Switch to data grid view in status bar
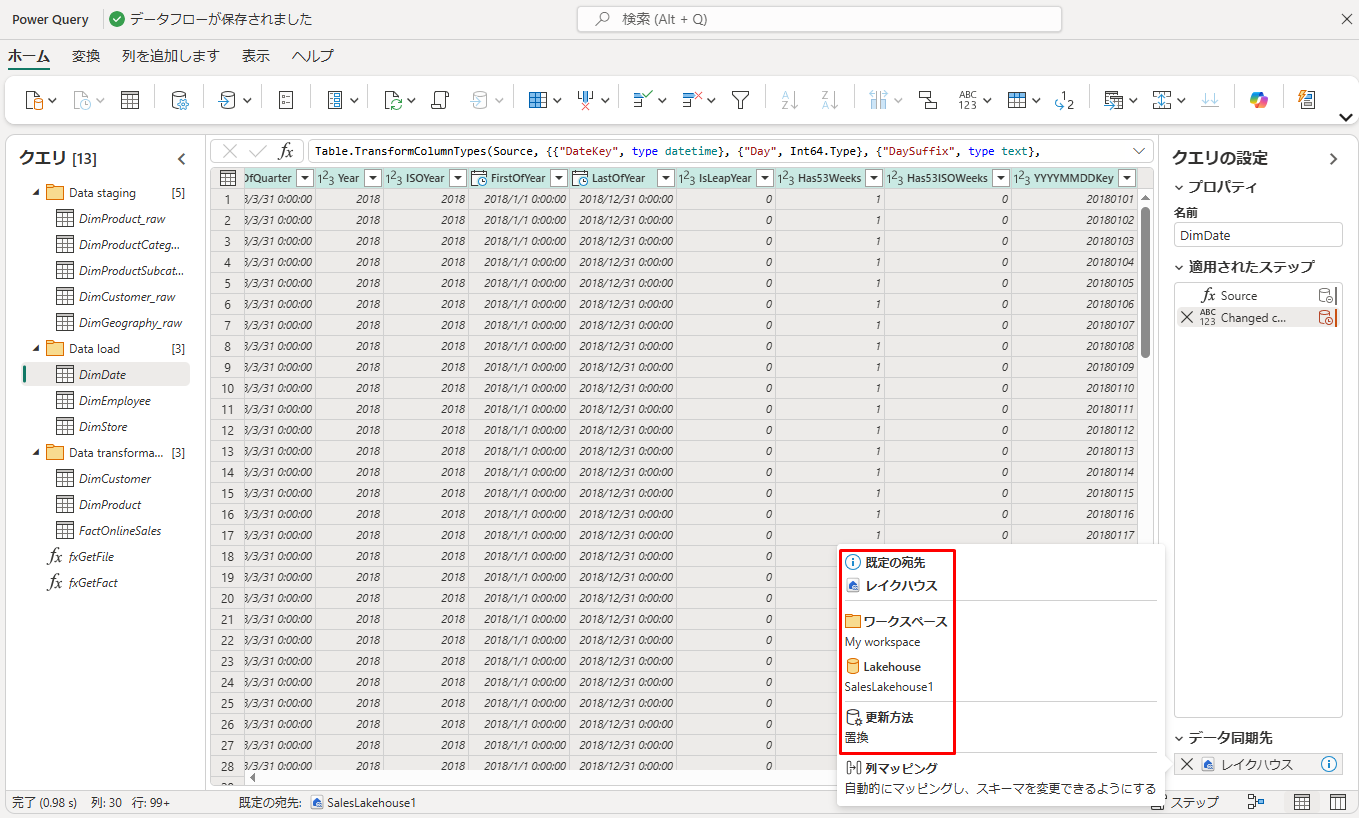 1302,802
